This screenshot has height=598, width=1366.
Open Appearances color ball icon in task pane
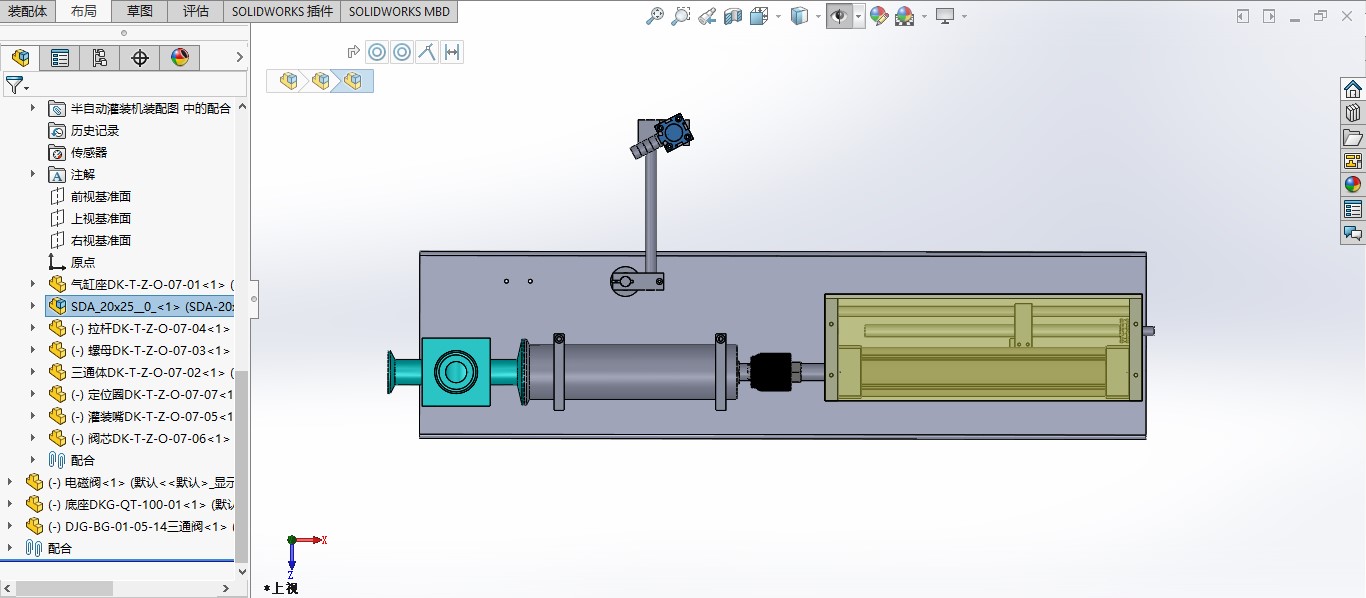1353,185
